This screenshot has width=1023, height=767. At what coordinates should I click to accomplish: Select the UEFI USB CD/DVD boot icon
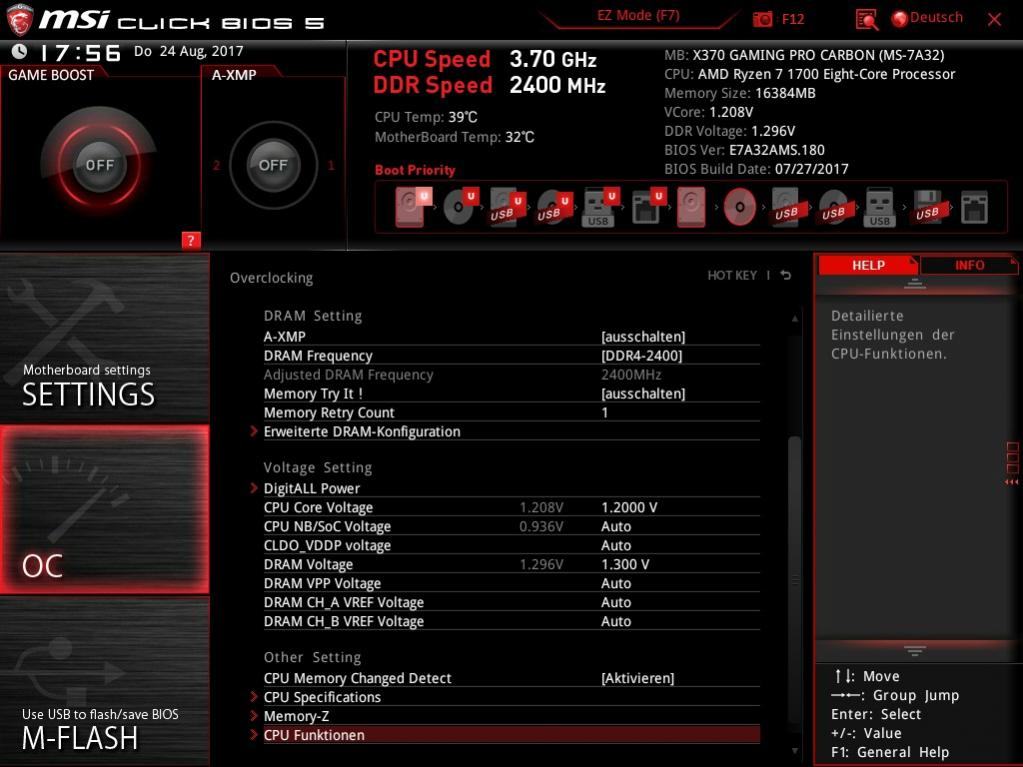click(554, 207)
